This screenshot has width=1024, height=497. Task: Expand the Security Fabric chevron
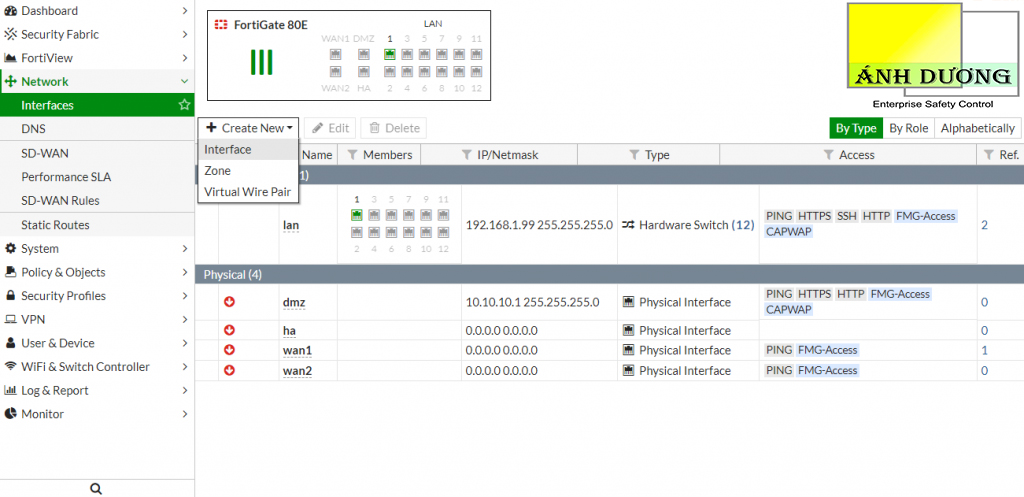click(x=185, y=35)
